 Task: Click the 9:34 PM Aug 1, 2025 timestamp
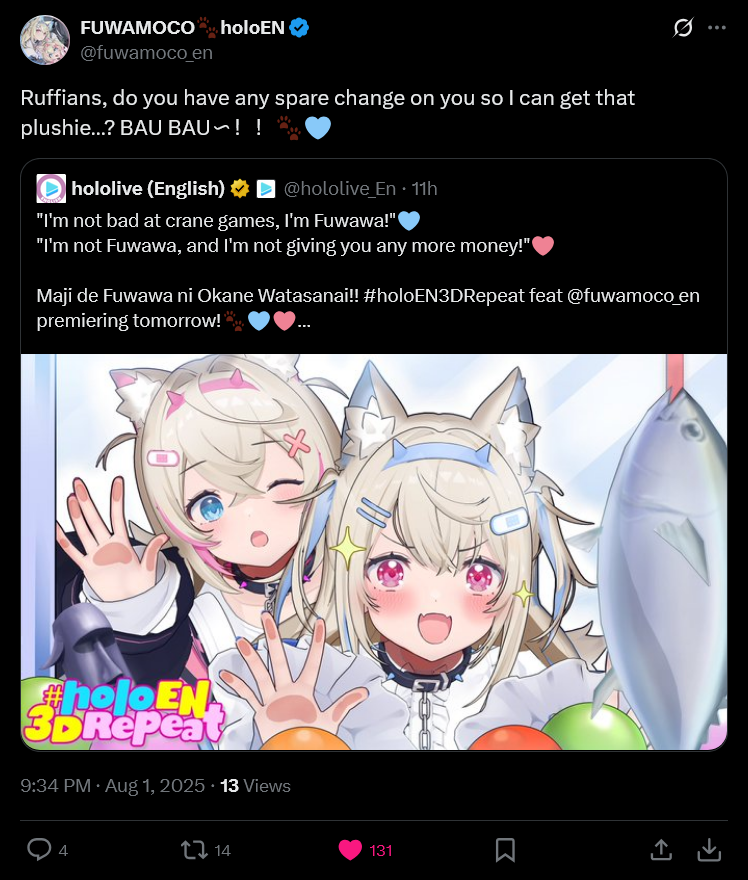(x=112, y=785)
